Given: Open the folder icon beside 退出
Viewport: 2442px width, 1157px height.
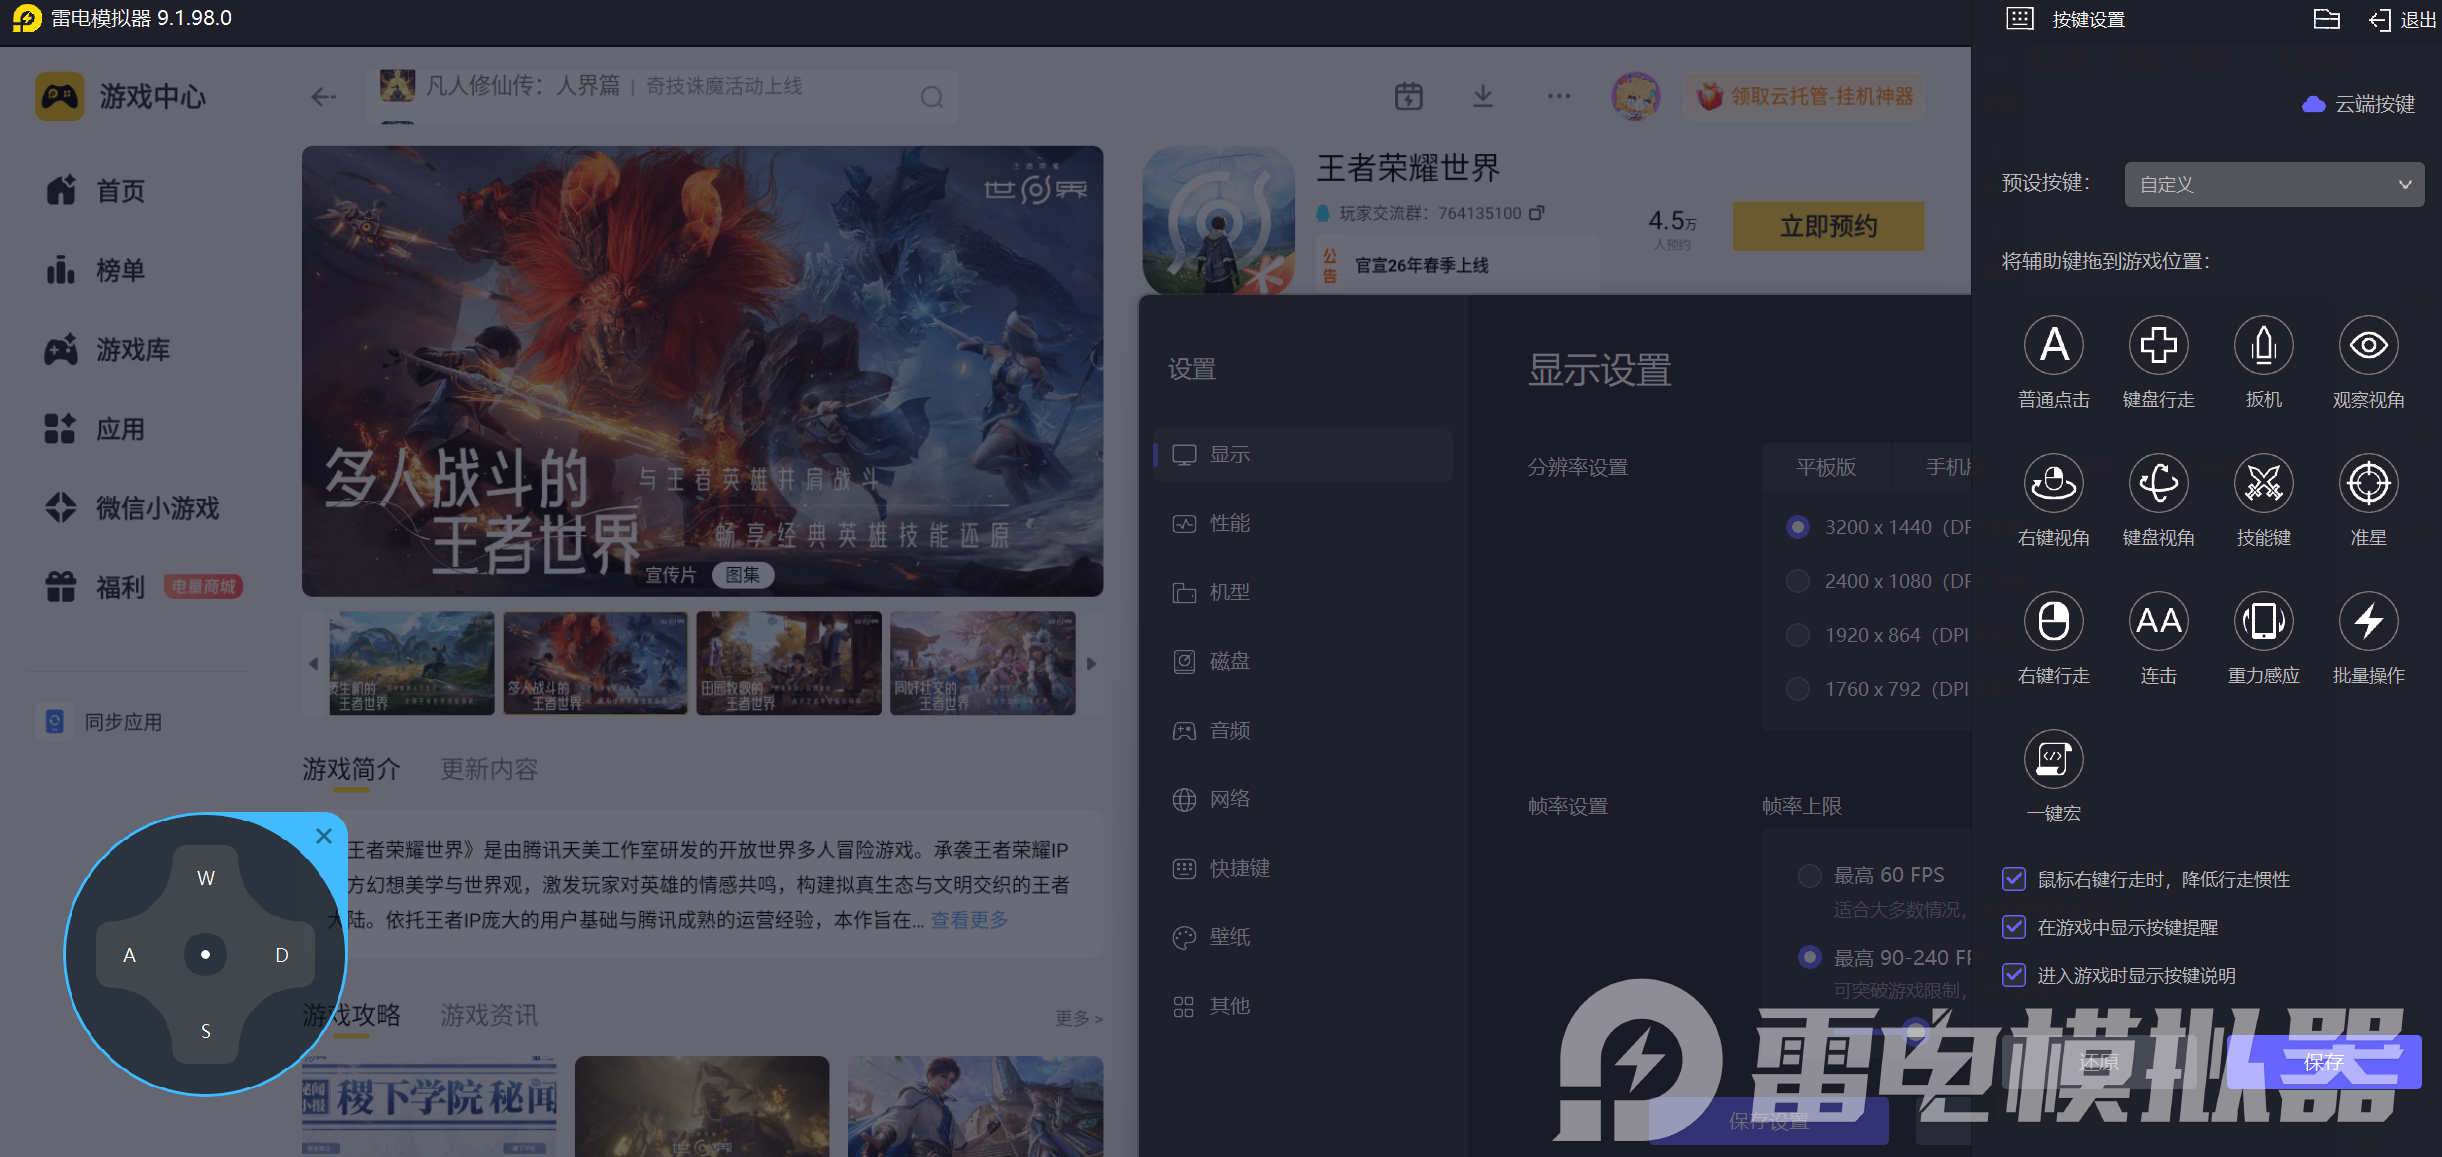Looking at the screenshot, I should (2326, 20).
